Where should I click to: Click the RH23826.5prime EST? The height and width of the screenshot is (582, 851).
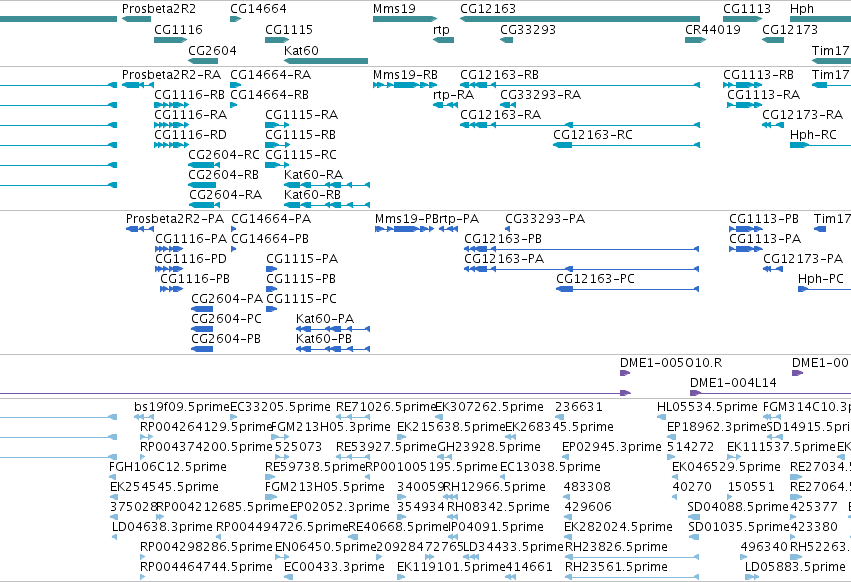[632, 557]
